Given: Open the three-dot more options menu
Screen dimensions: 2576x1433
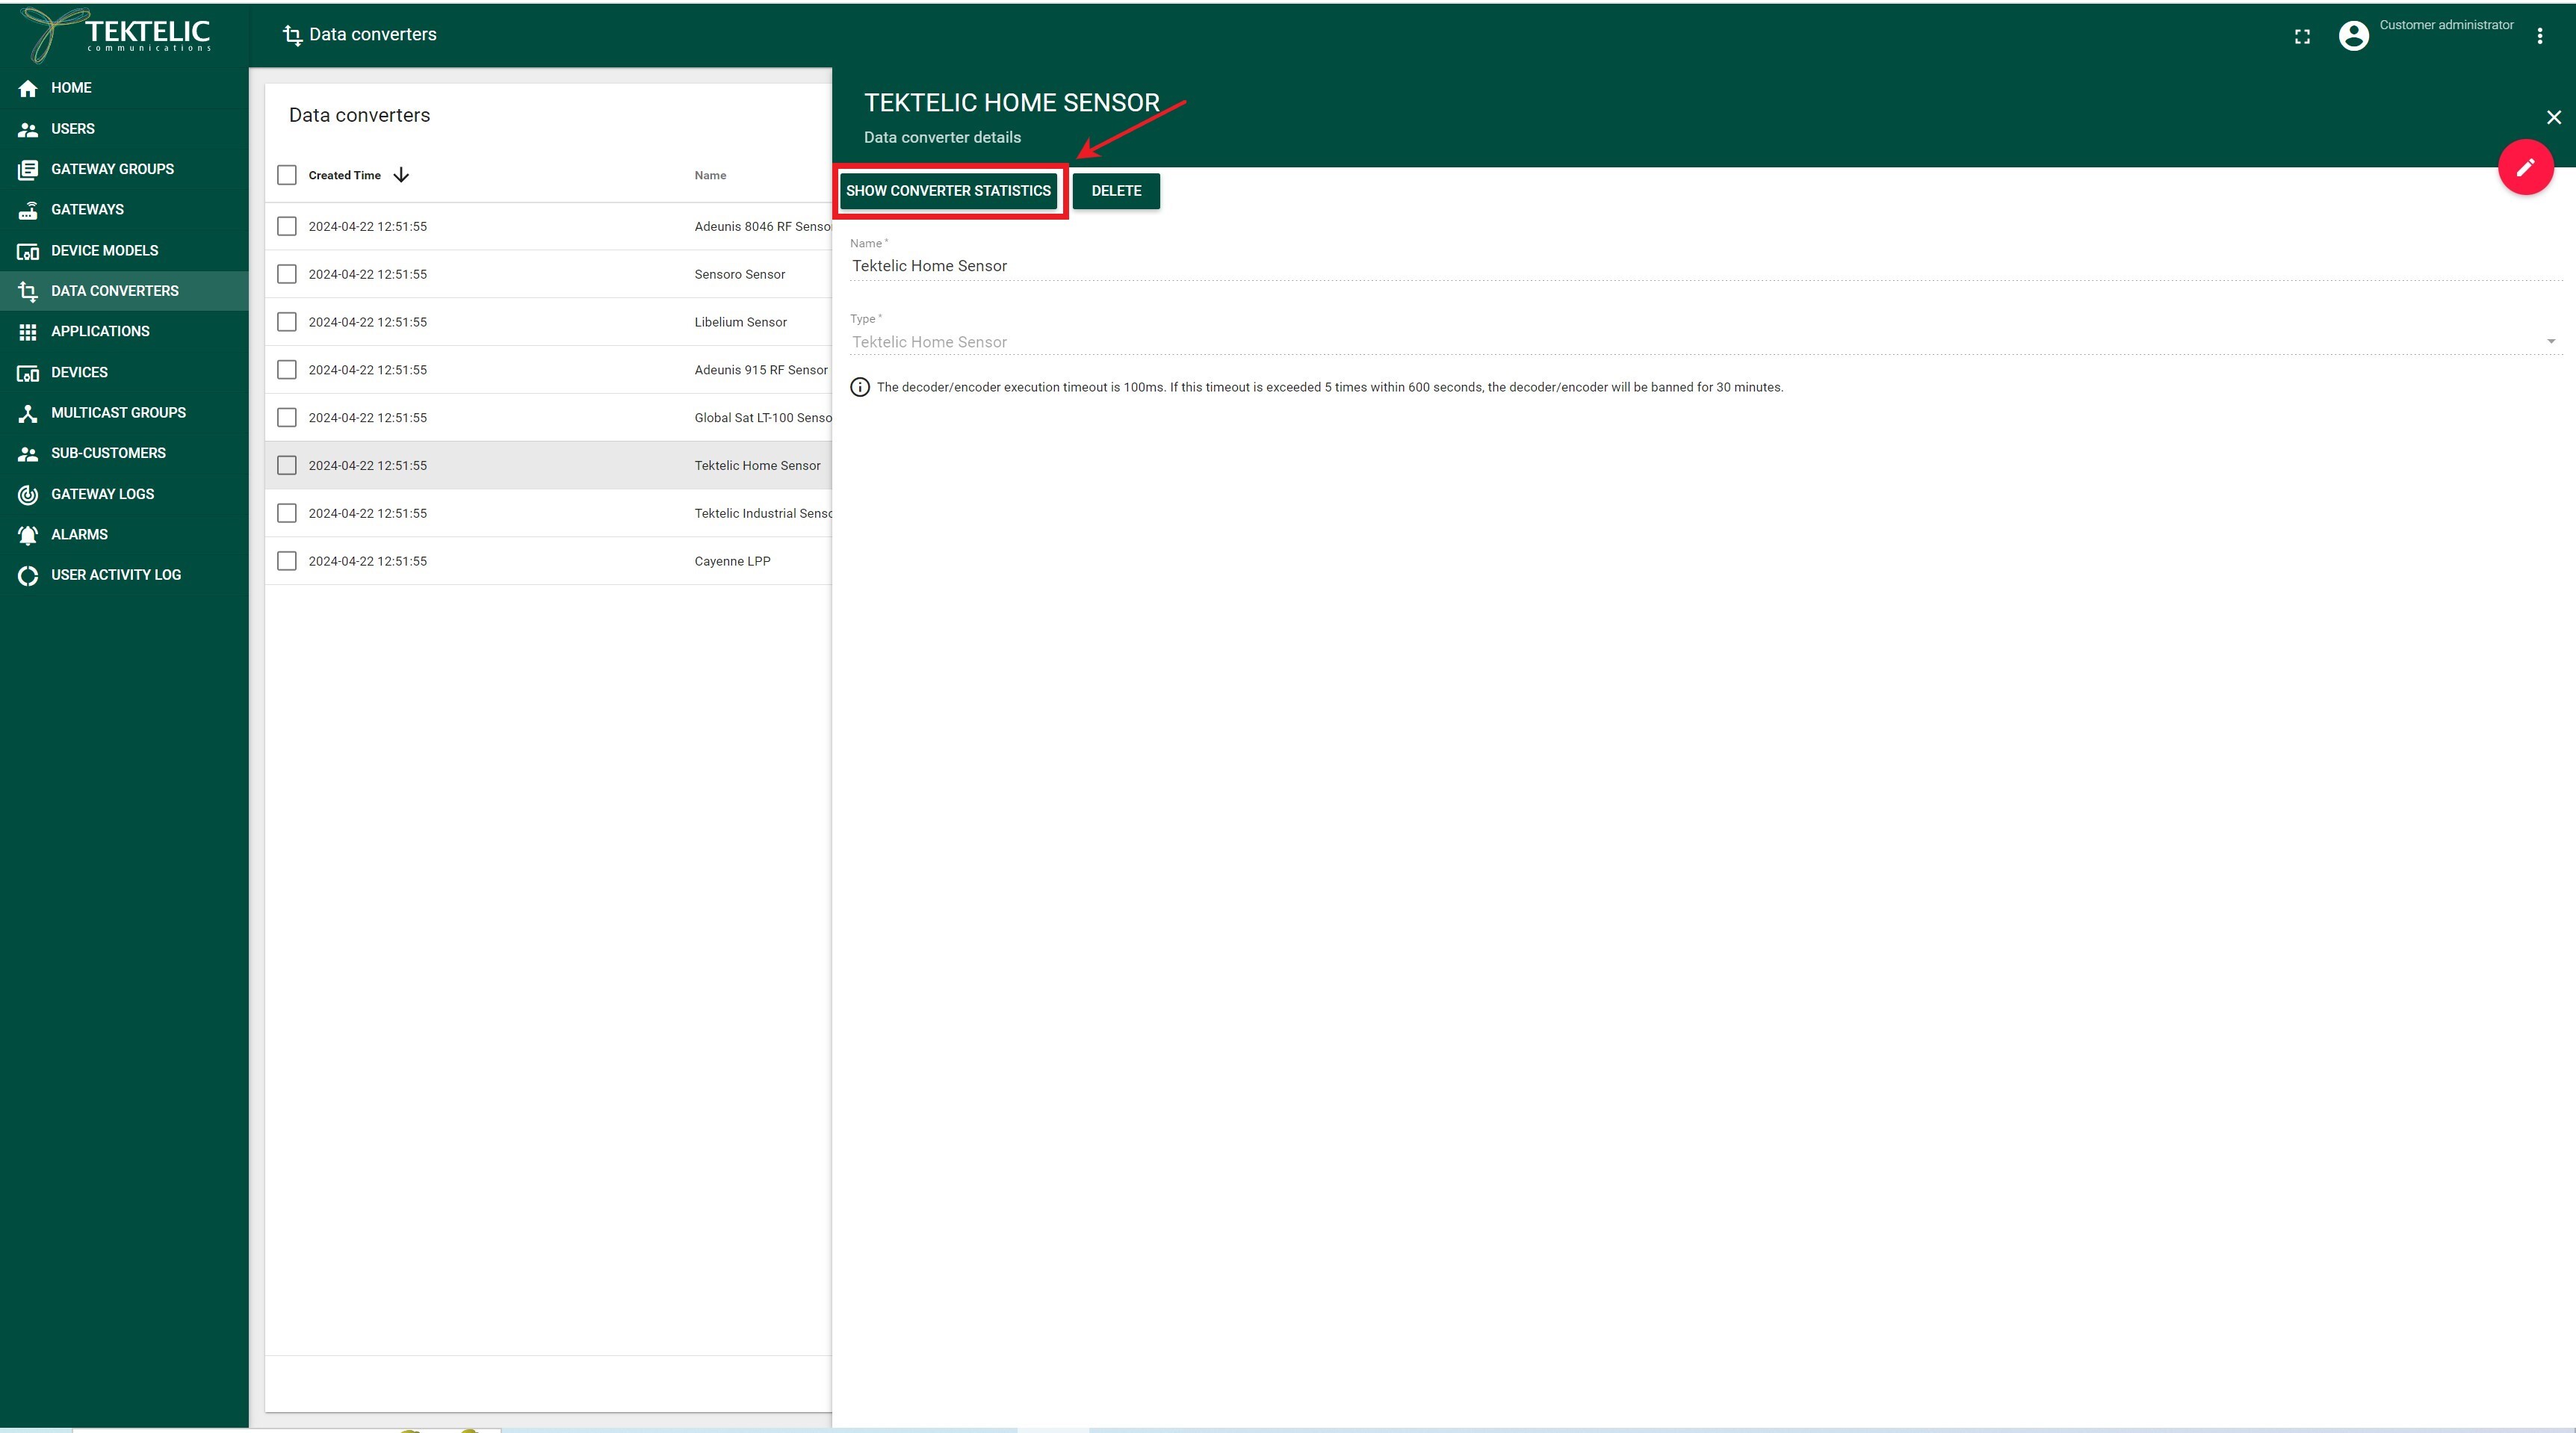Looking at the screenshot, I should 2539,36.
